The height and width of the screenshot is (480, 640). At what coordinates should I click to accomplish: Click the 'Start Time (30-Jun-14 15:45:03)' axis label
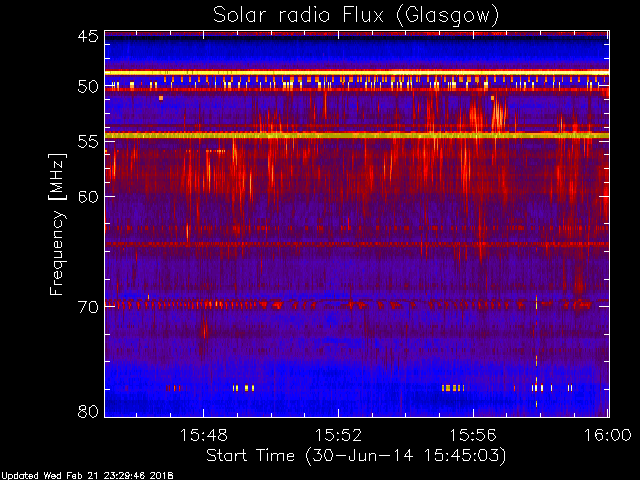pos(356,455)
